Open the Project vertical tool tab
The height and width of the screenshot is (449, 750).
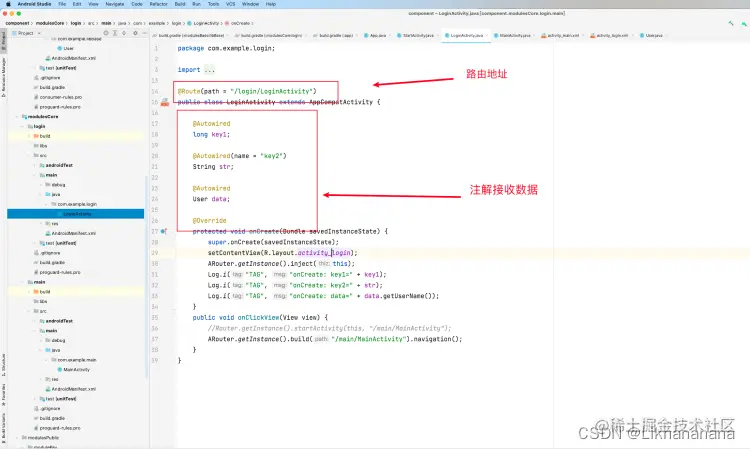pos(3,41)
